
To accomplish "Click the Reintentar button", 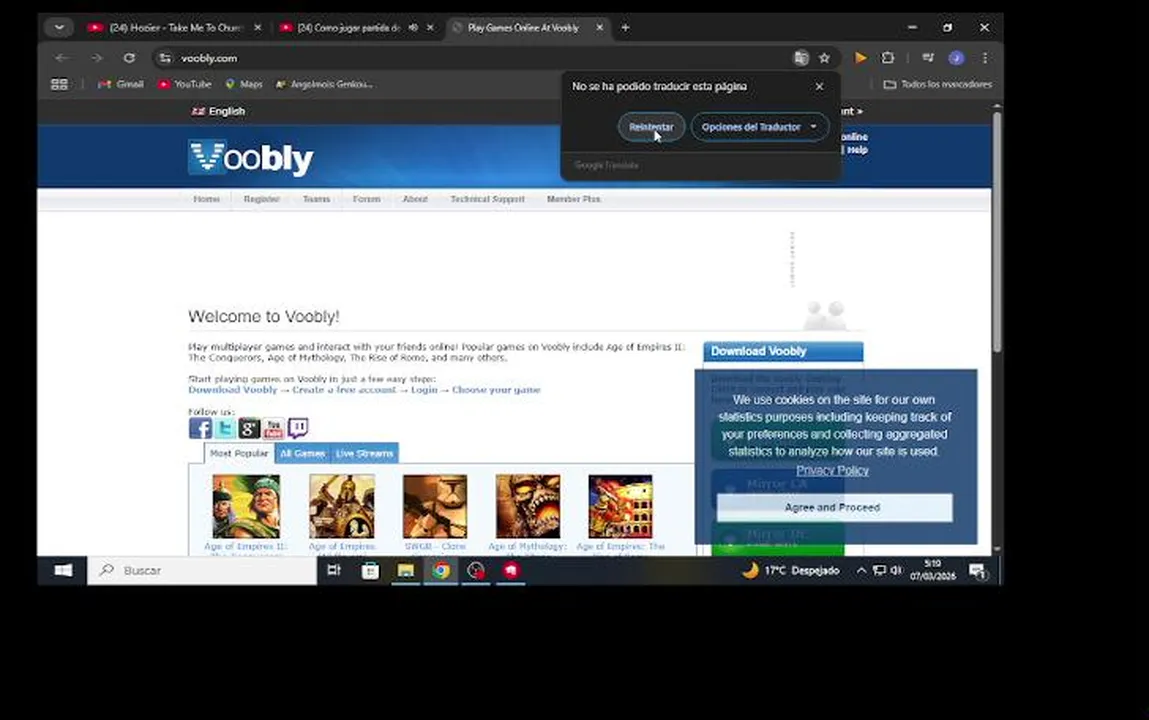I will tap(651, 127).
